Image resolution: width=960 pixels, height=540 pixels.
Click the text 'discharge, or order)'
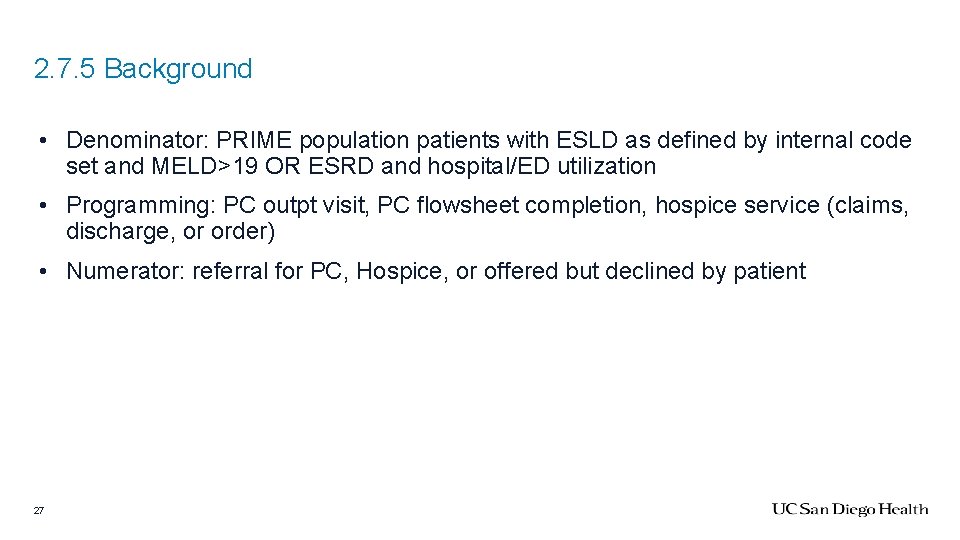(x=171, y=232)
